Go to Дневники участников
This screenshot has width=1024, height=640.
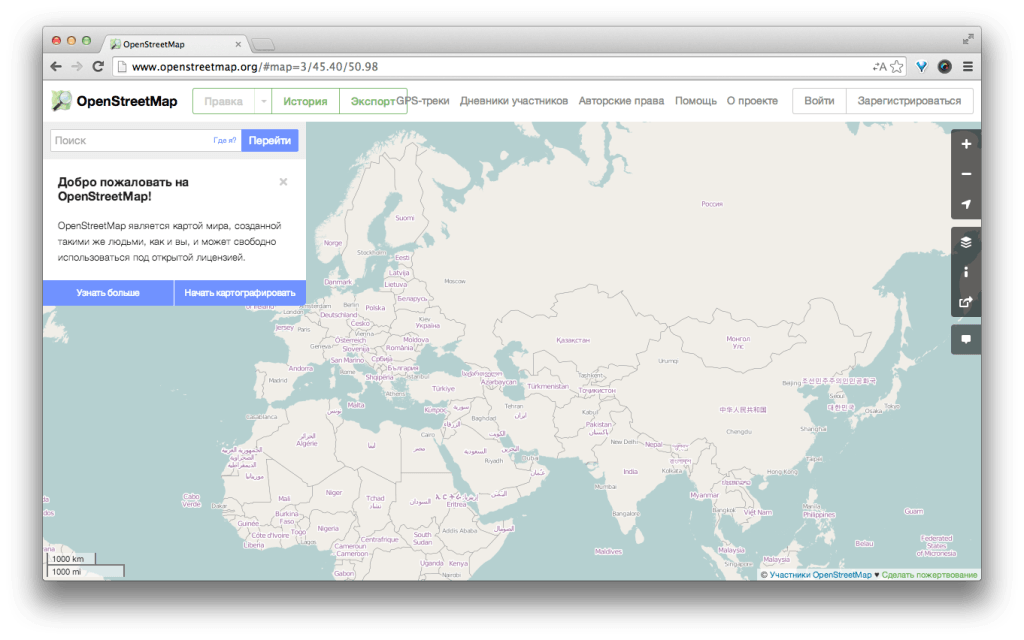513,101
